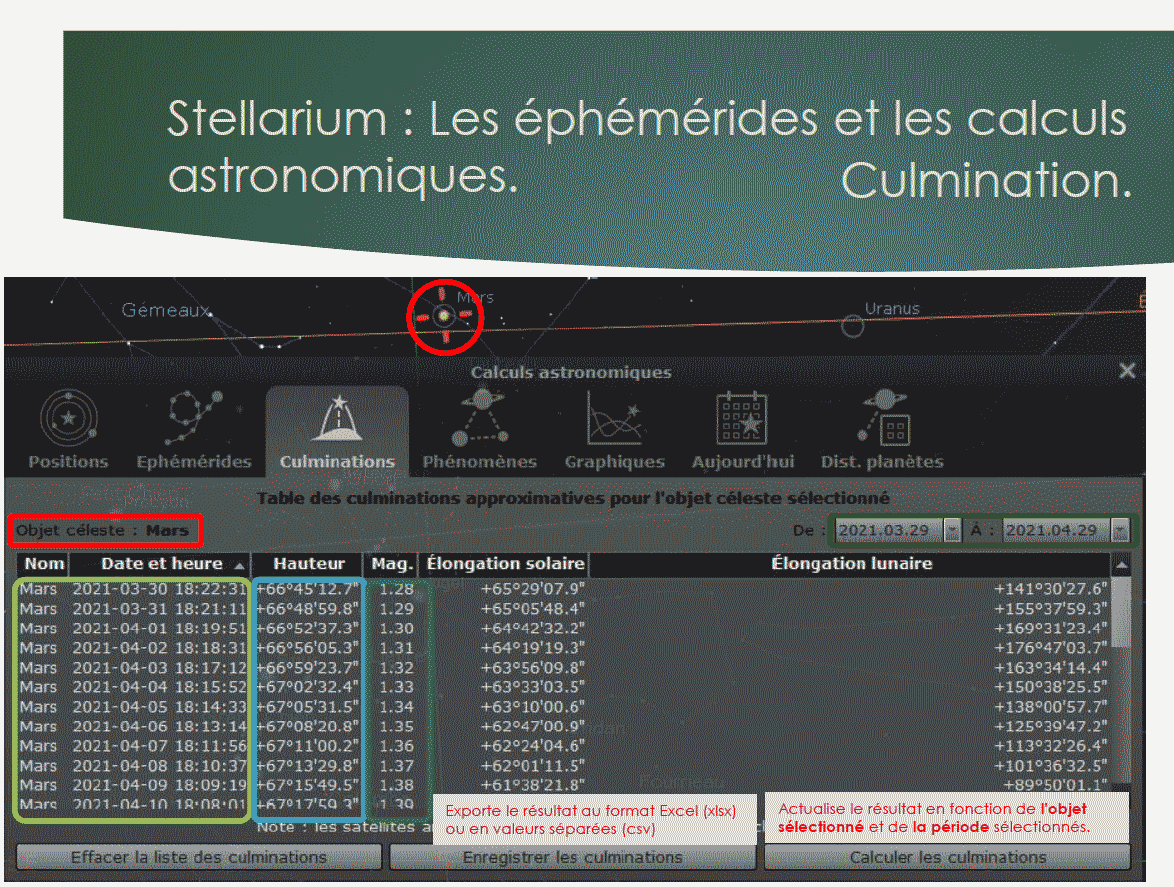Select row 2021-04-09 18:09:19
The image size is (1174, 887).
[564, 785]
